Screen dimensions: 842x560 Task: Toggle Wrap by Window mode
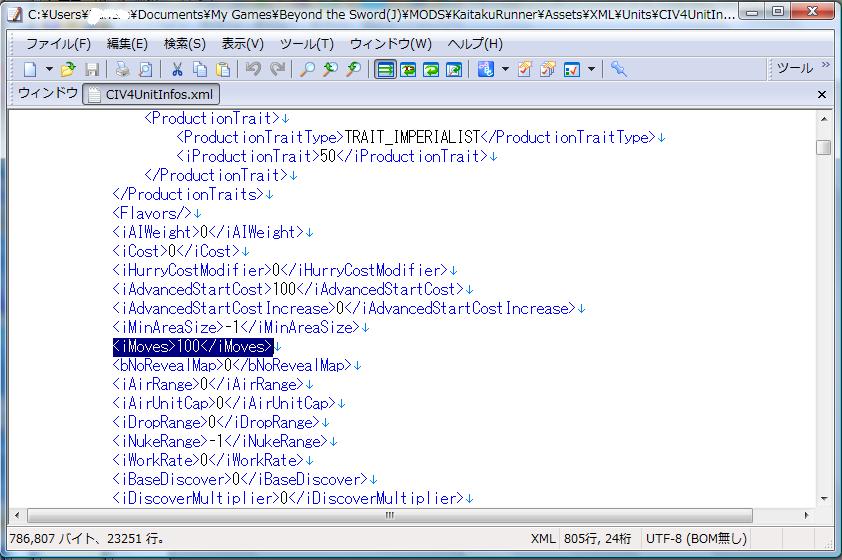431,70
